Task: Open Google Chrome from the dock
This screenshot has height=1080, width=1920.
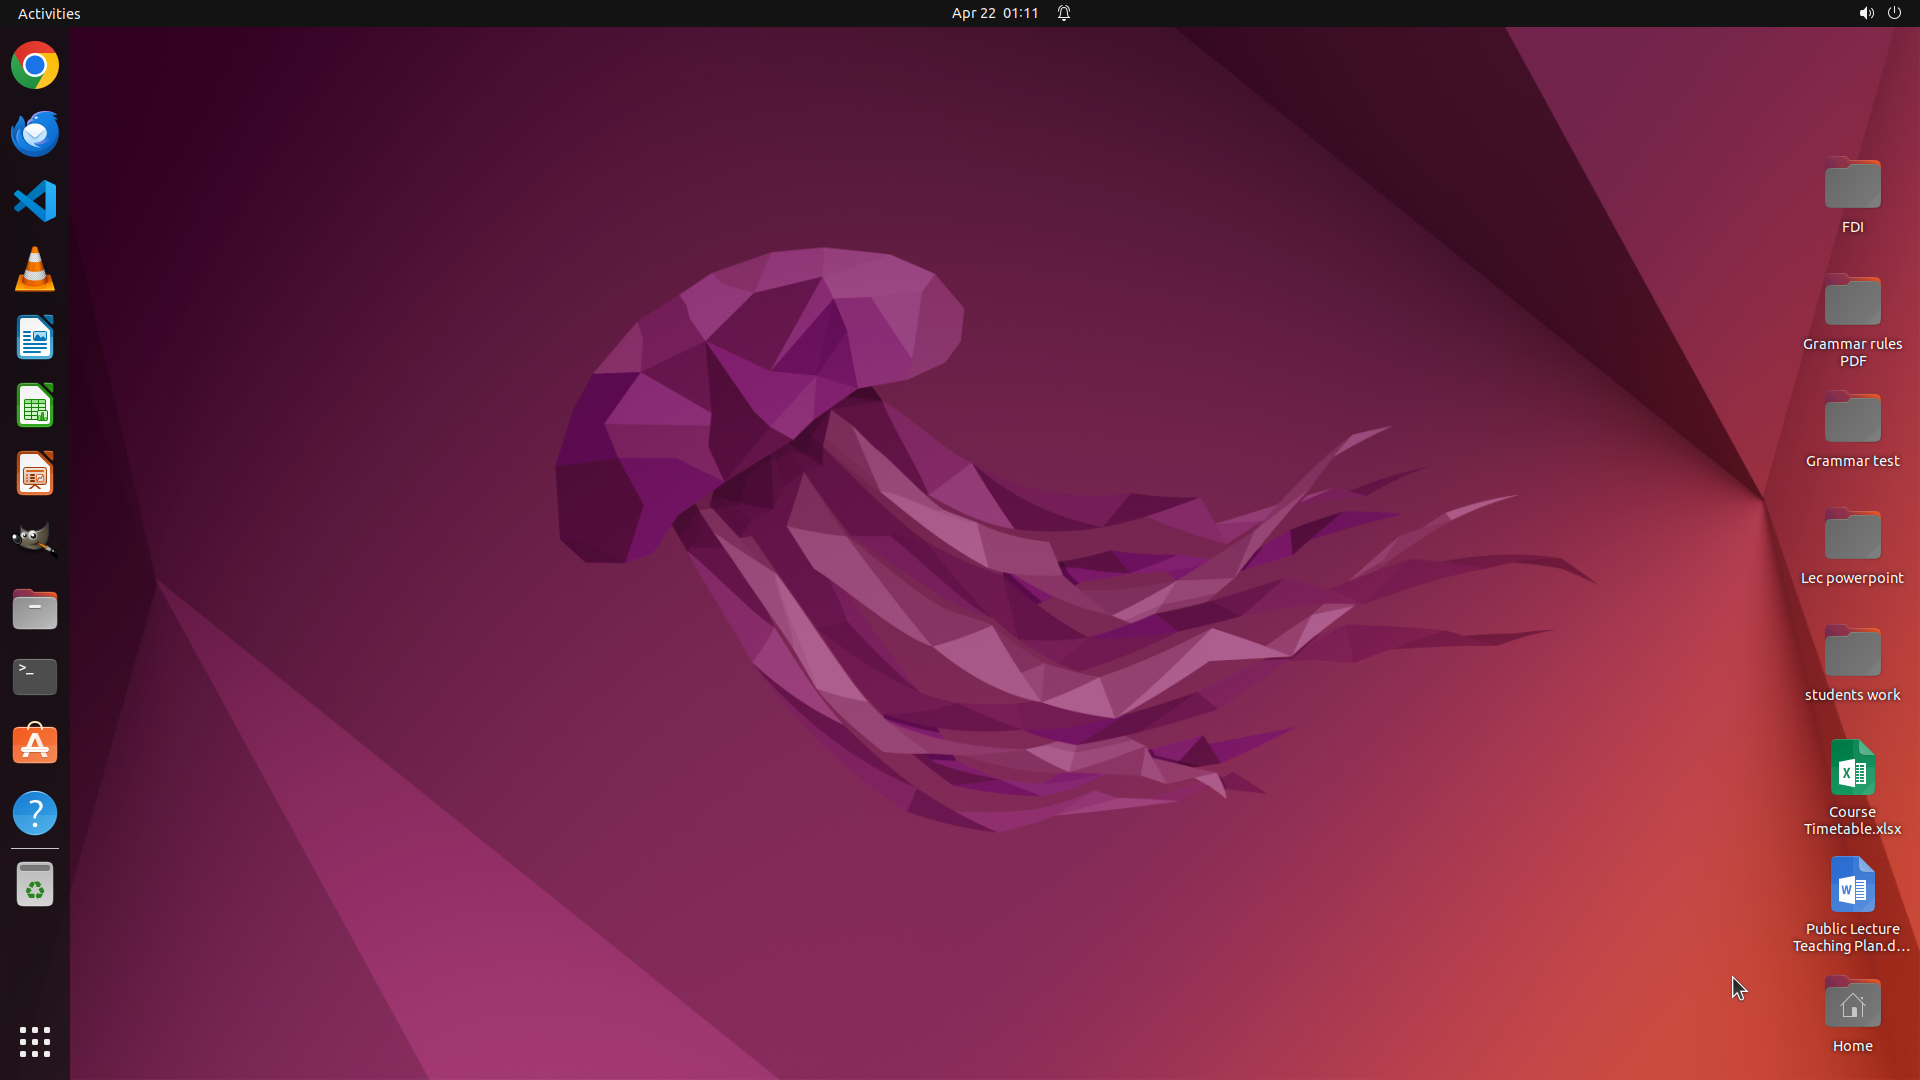Action: coord(35,66)
